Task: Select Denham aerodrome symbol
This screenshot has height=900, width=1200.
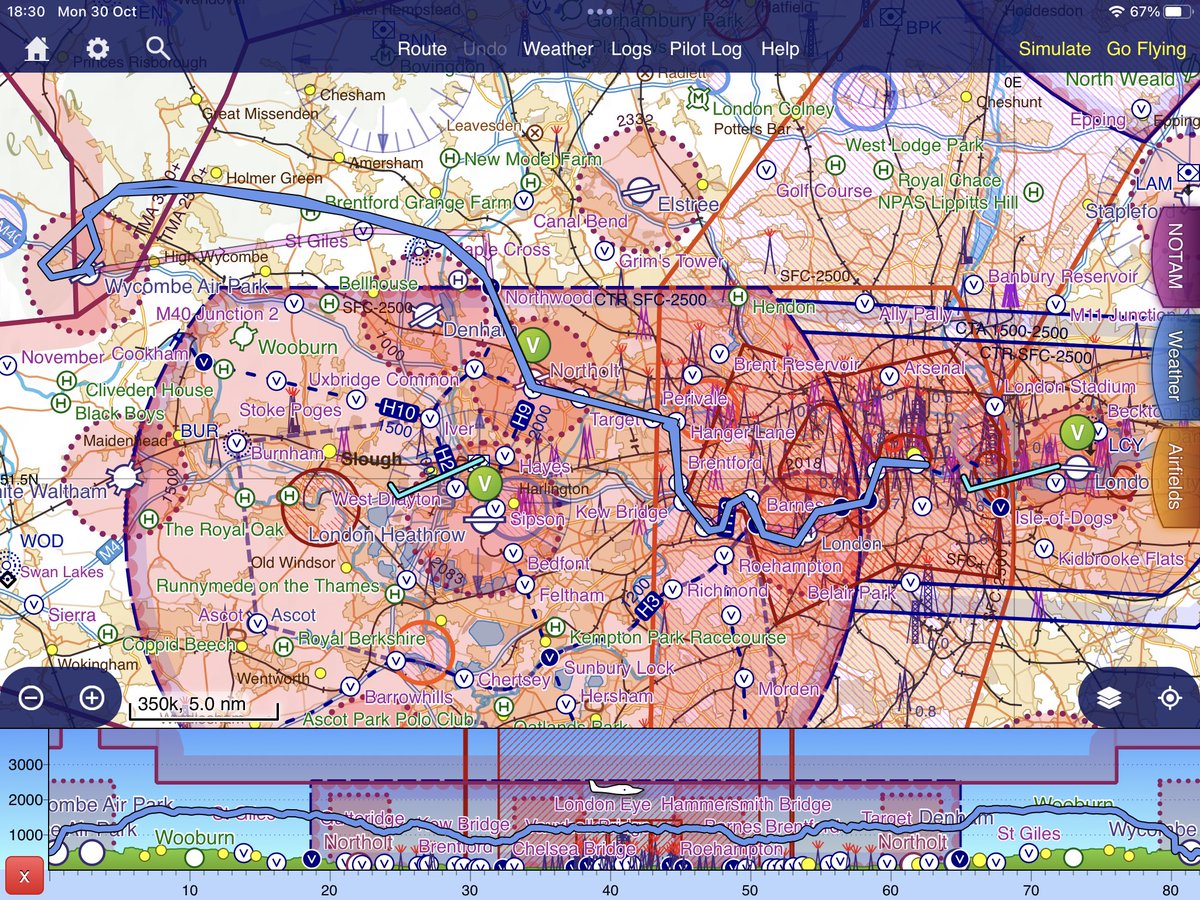Action: 427,314
